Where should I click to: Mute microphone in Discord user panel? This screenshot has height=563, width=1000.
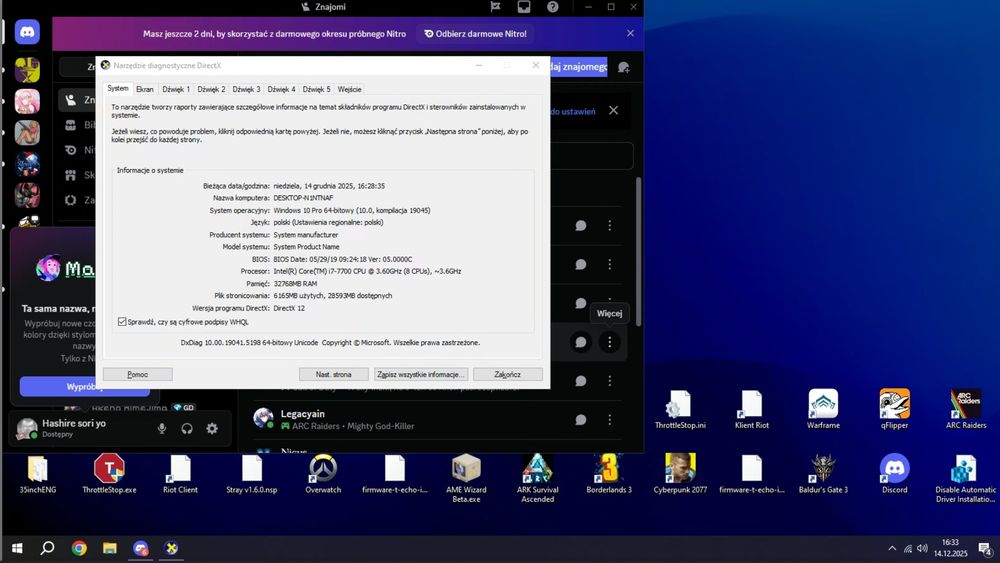point(162,428)
